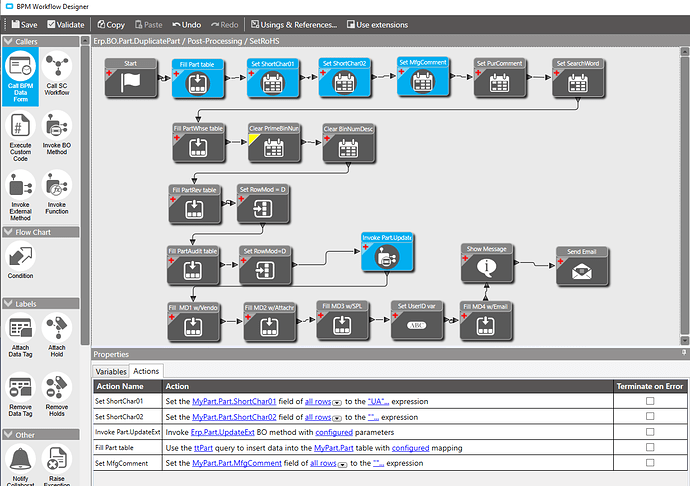
Task: Choose the Attach Hold label item
Action: pos(57,335)
